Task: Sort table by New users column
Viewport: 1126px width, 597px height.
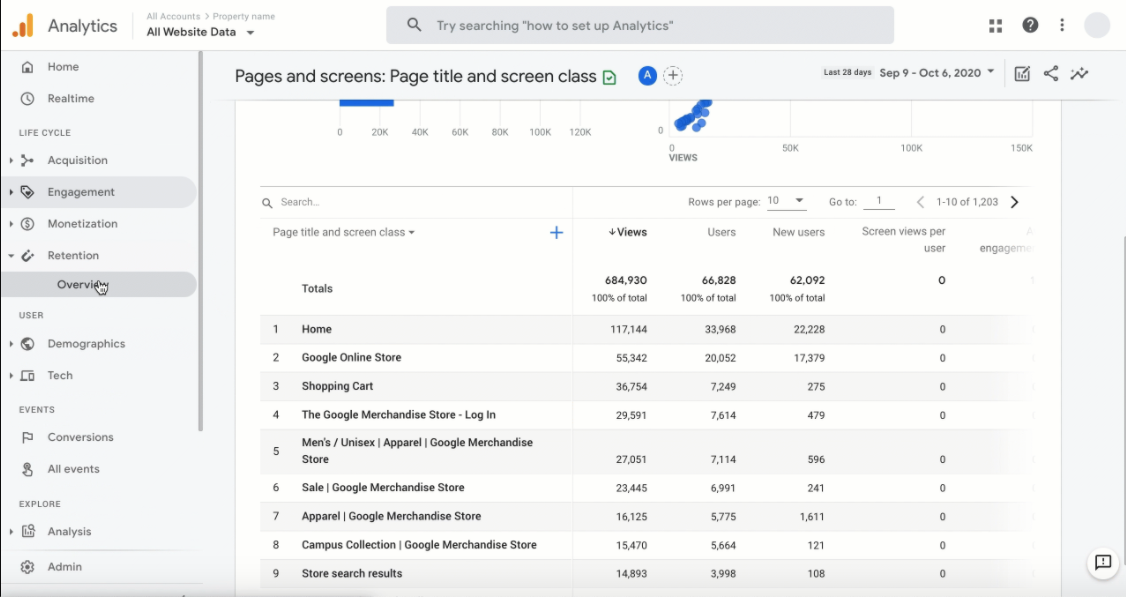Action: coord(799,232)
